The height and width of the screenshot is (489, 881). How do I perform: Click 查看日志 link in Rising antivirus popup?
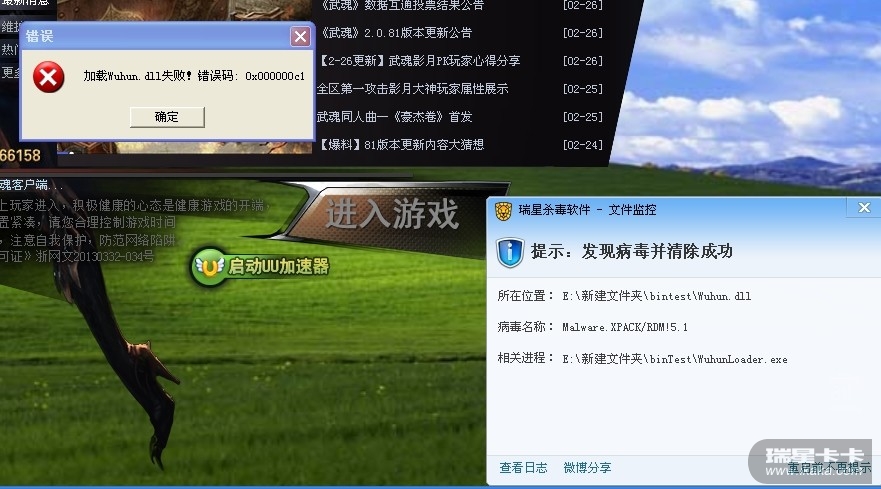click(523, 468)
